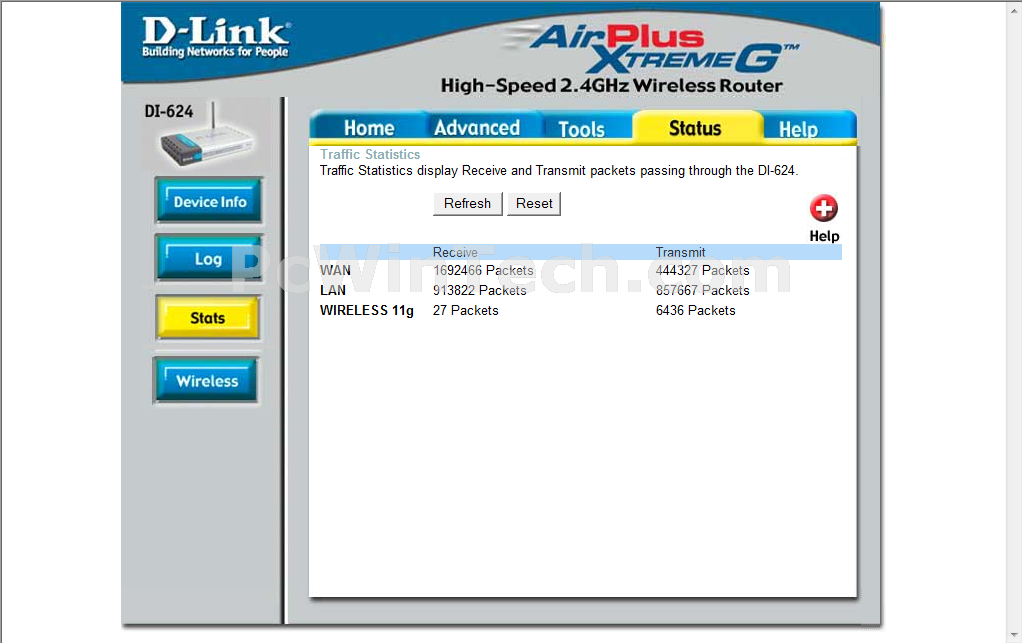Click the Traffic Statistics heading
The image size is (1022, 643).
point(370,154)
